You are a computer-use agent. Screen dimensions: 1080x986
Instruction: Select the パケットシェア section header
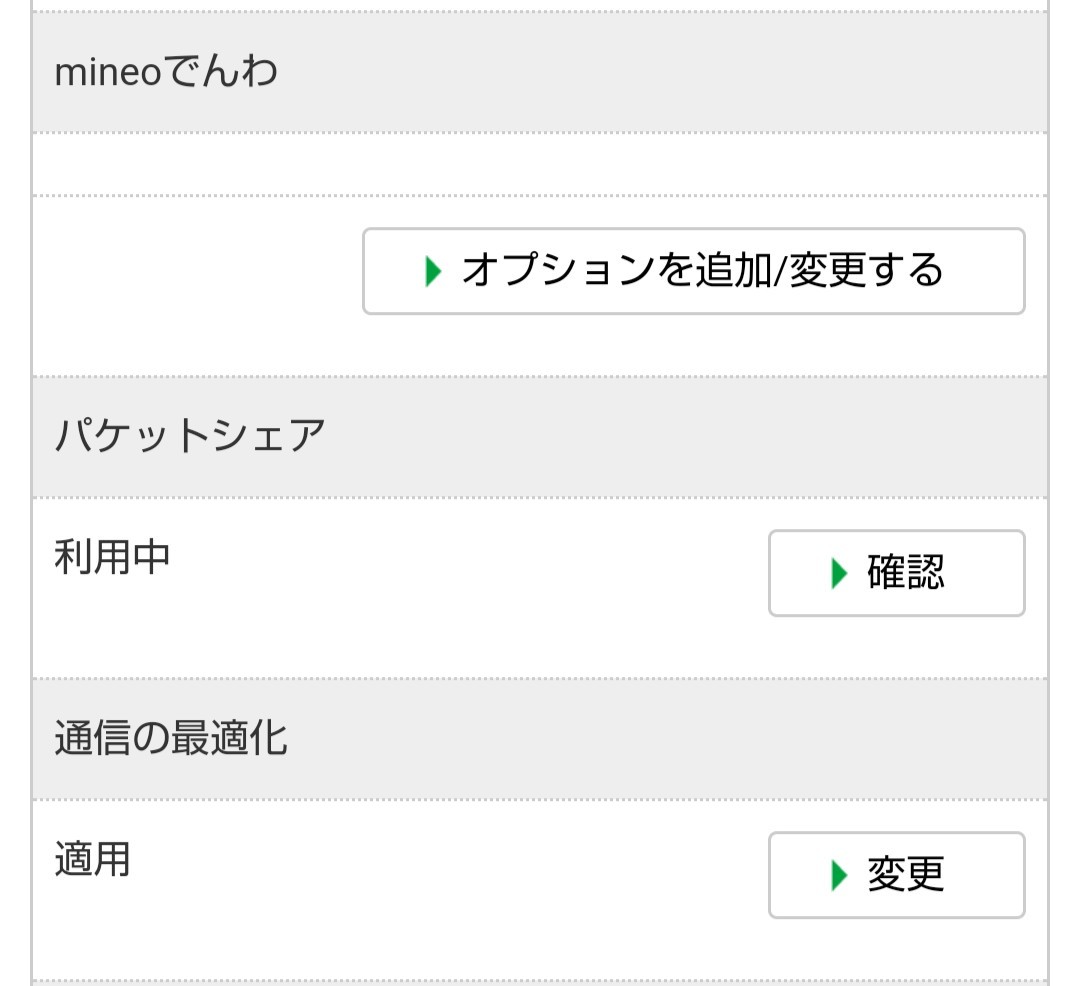click(540, 437)
